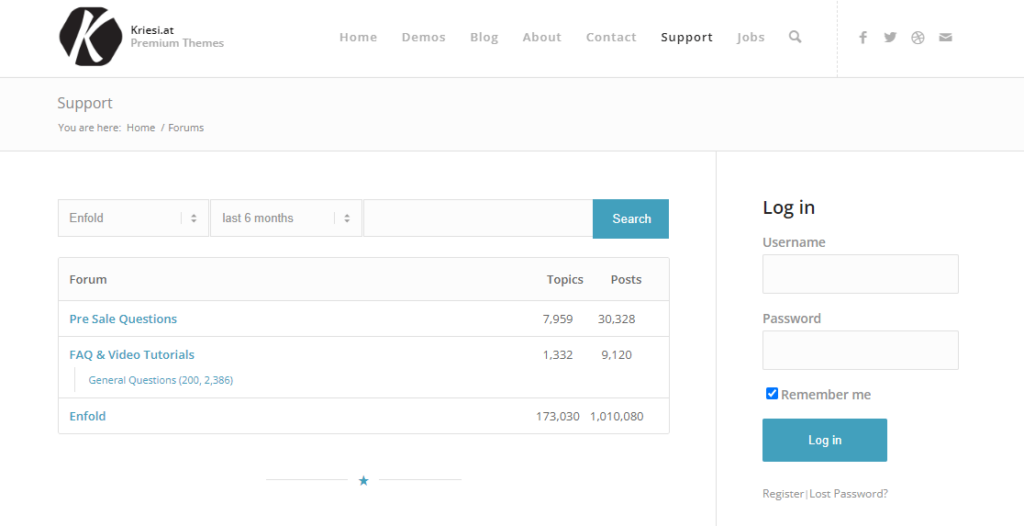
Task: Click the Posts column header
Action: pos(626,280)
